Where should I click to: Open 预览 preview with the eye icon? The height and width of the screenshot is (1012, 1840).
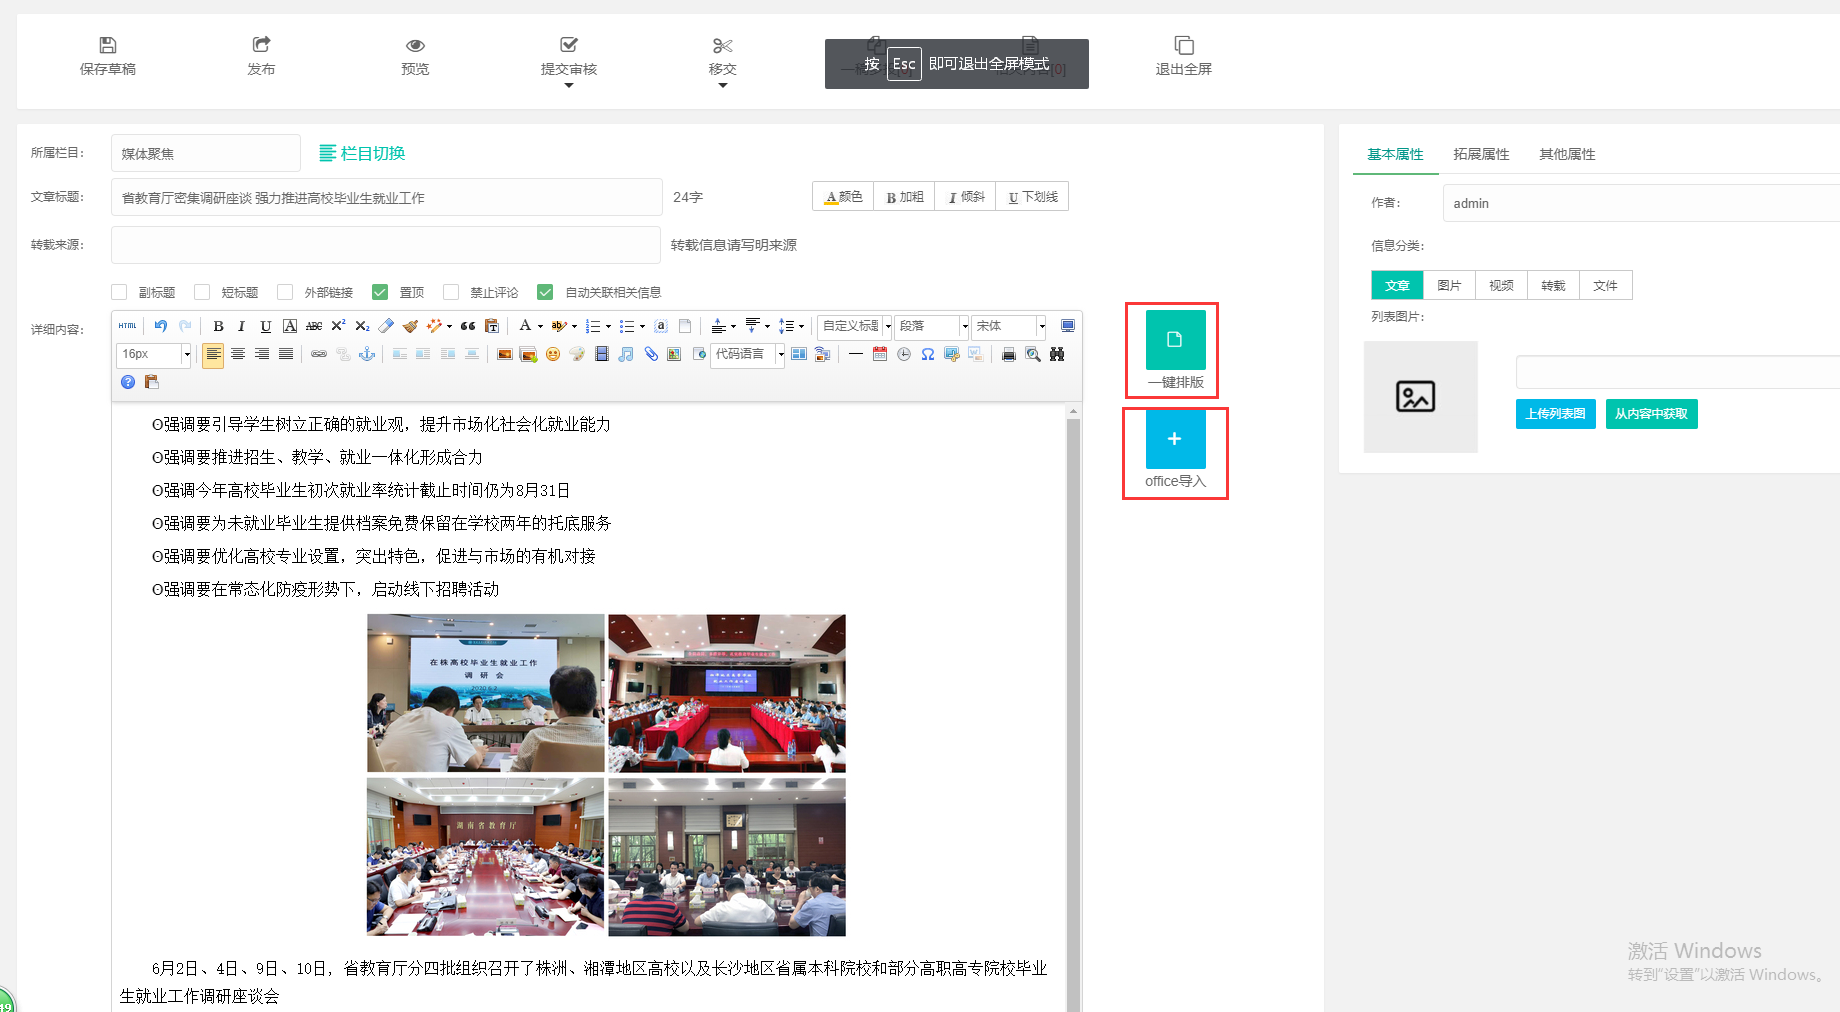(415, 46)
